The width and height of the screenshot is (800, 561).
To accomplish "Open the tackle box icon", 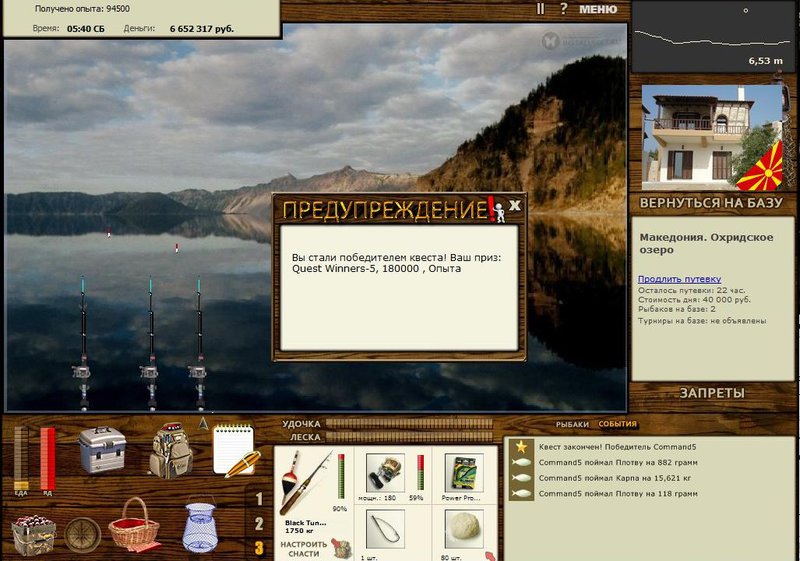I will pos(102,450).
